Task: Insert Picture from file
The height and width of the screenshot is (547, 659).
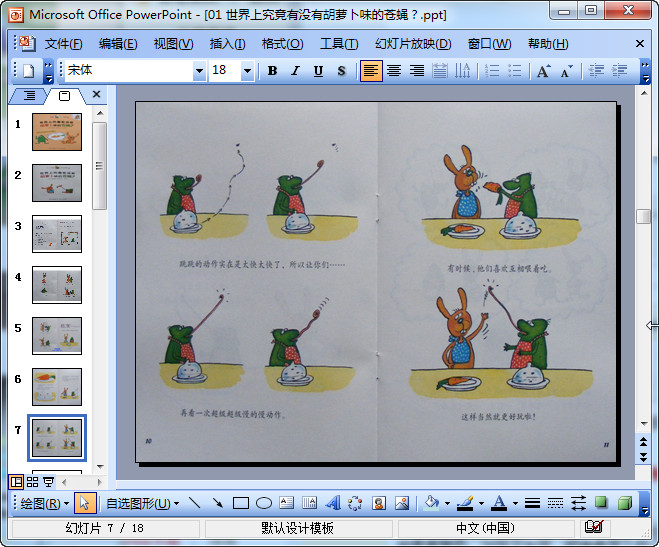Action: pyautogui.click(x=402, y=503)
